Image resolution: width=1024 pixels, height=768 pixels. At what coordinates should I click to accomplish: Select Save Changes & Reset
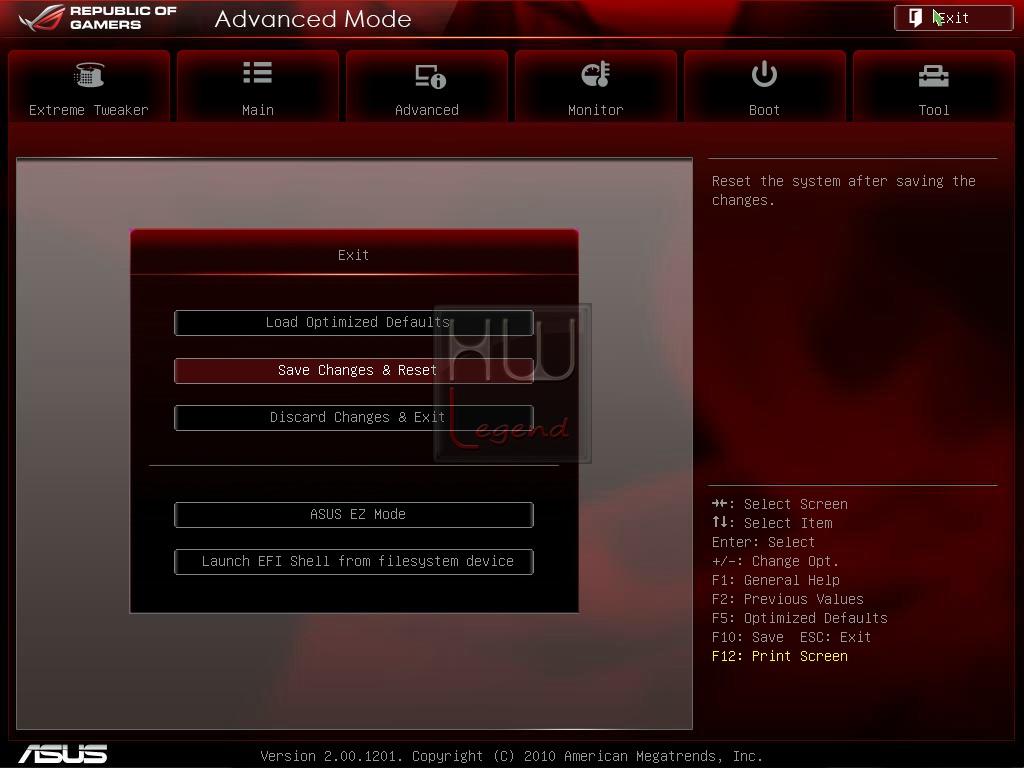pos(354,370)
